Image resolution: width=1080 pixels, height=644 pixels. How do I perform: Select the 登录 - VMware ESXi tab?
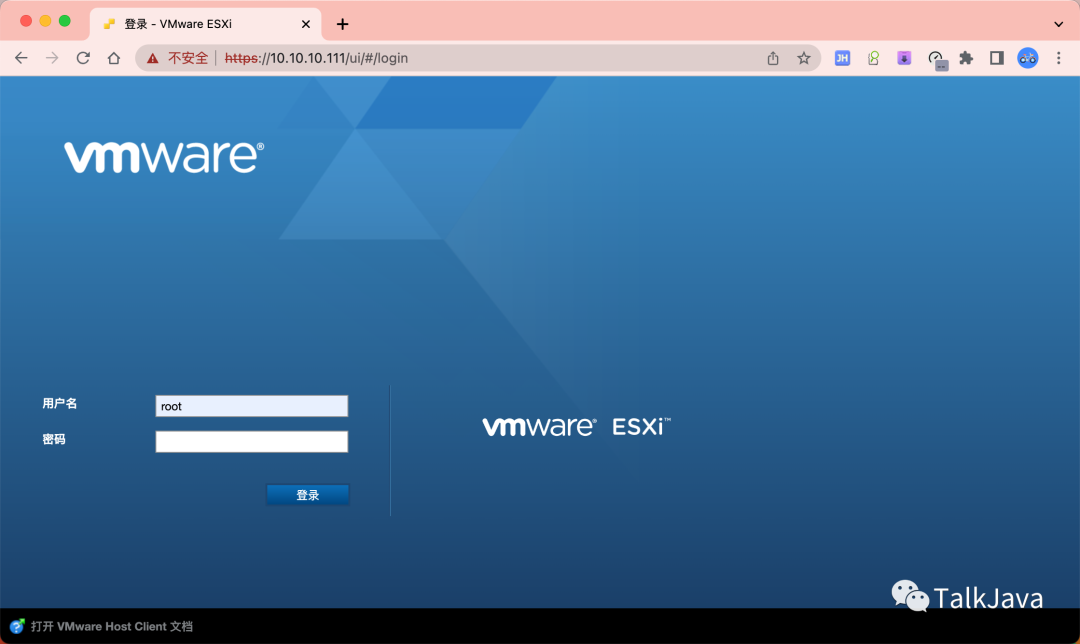point(205,23)
